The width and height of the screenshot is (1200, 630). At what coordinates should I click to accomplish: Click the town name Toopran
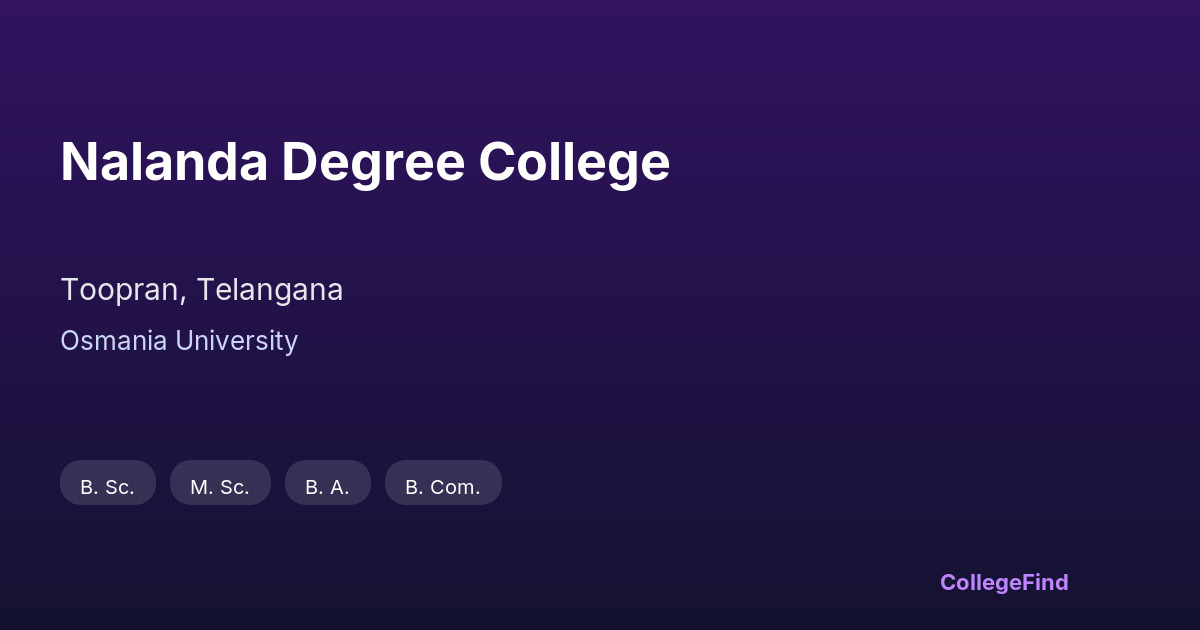(121, 290)
